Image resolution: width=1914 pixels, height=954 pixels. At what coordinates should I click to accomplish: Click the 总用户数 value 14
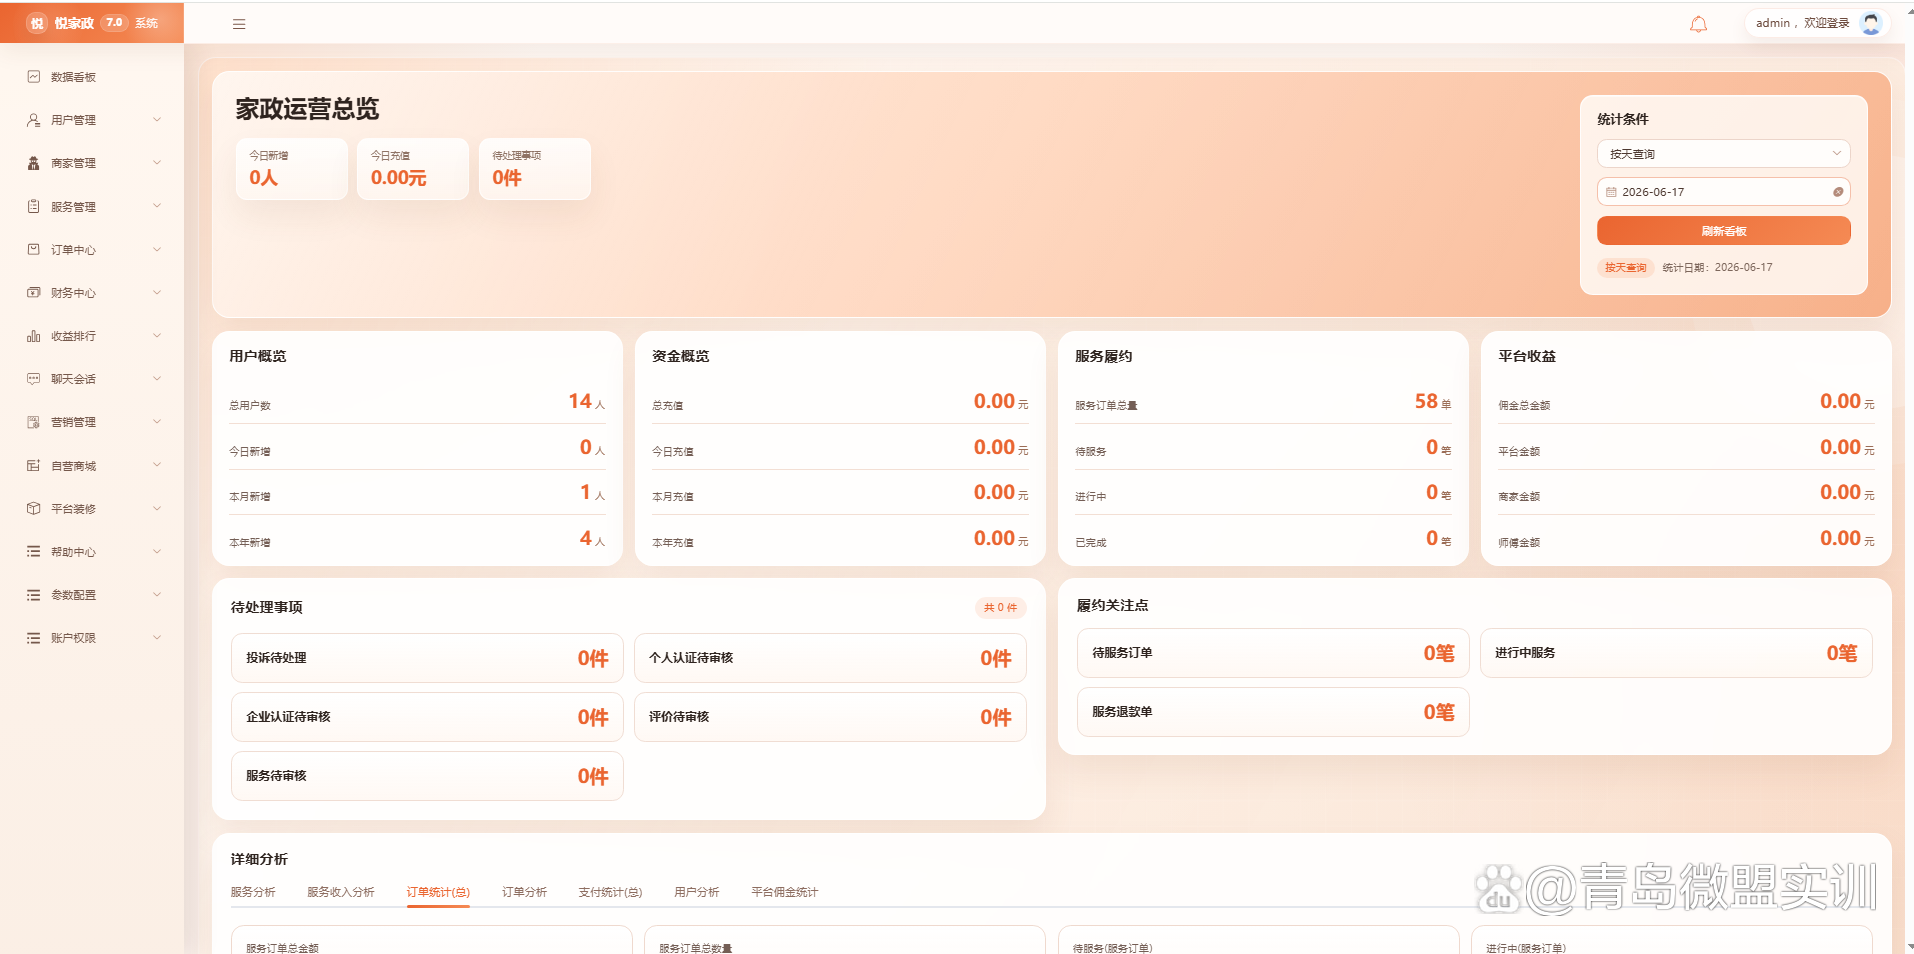click(580, 401)
